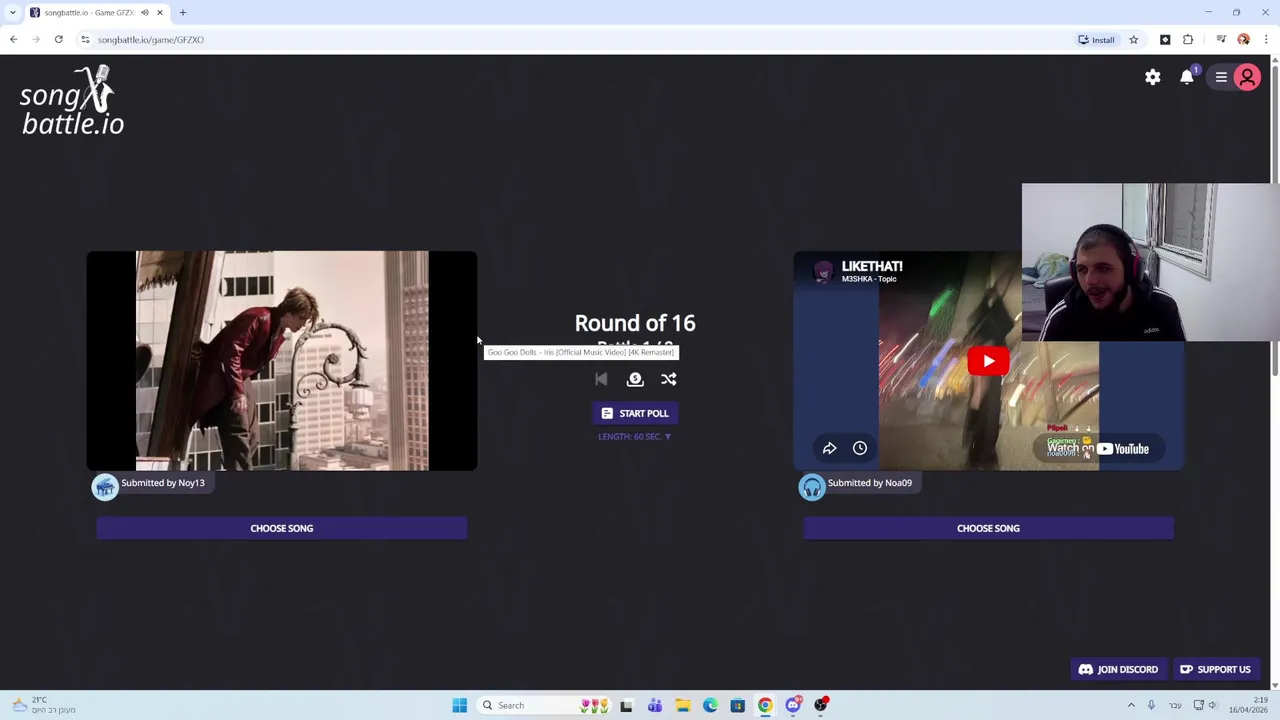Viewport: 1280px width, 720px height.
Task: Close the songbattle.io browser tab
Action: [159, 13]
